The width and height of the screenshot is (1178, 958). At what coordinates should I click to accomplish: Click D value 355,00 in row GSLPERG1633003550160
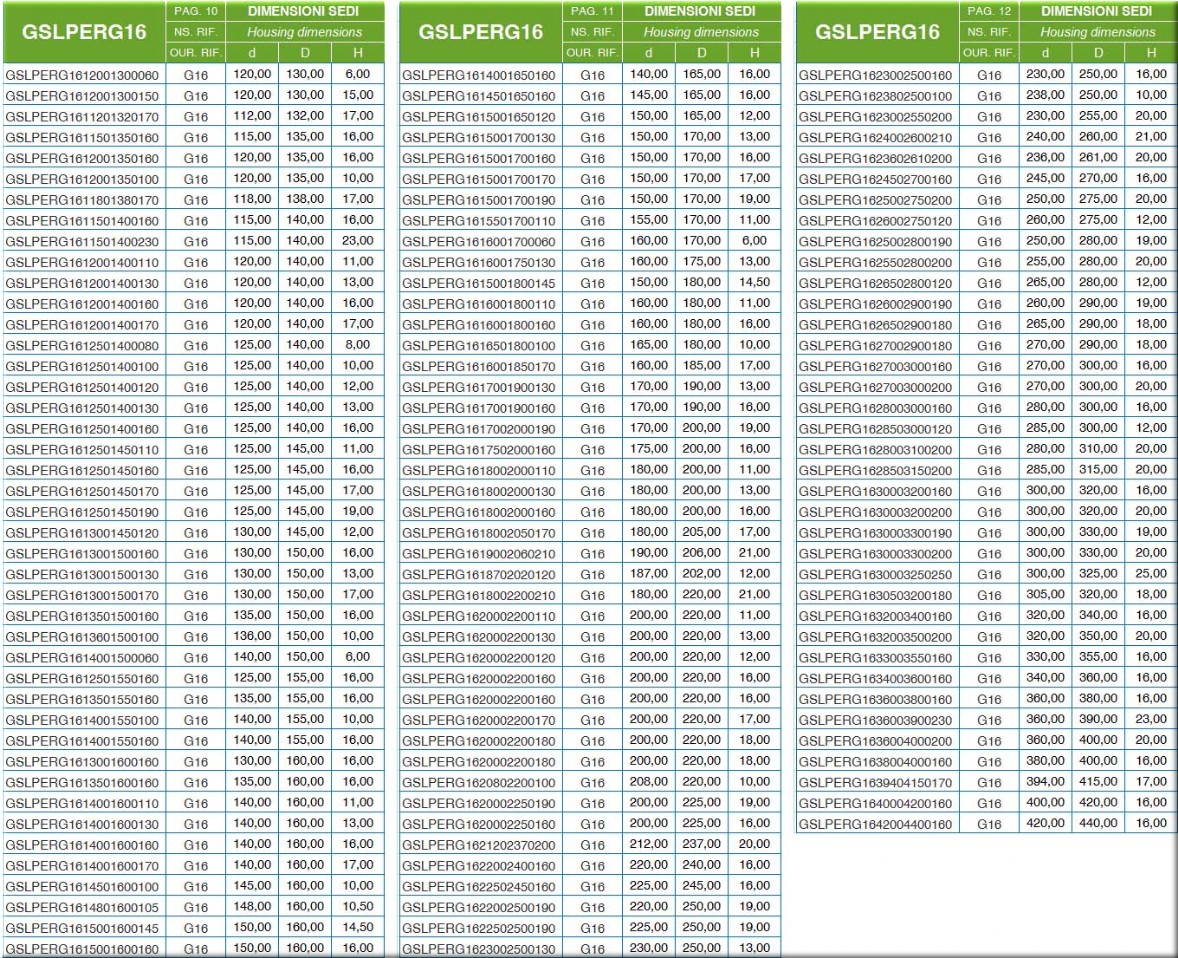tap(1098, 657)
